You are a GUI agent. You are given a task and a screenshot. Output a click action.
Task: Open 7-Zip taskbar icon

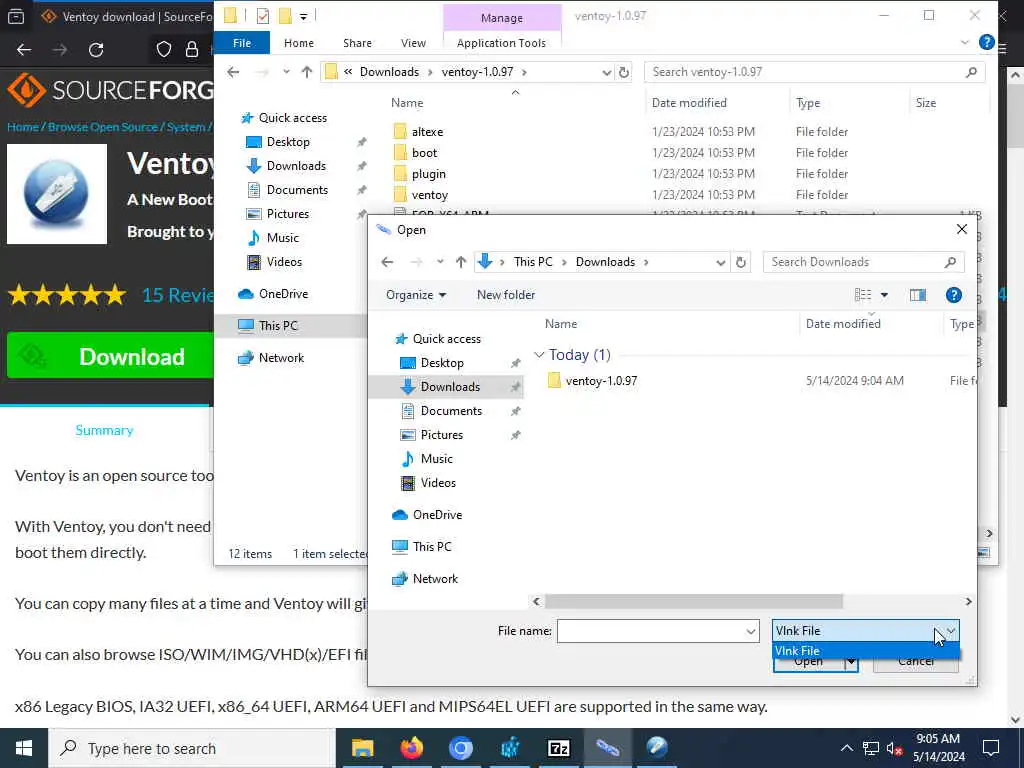tap(558, 748)
